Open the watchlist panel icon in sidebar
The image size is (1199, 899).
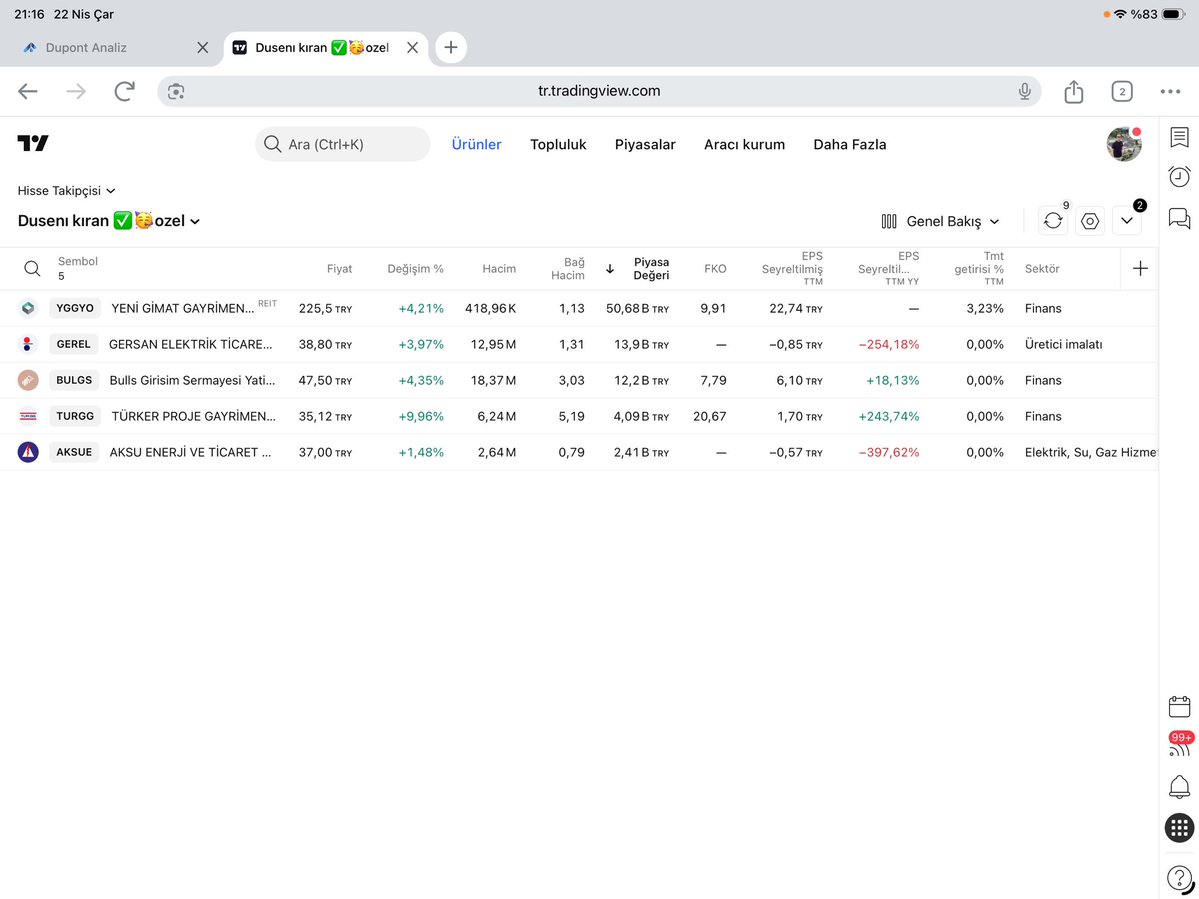click(1179, 138)
